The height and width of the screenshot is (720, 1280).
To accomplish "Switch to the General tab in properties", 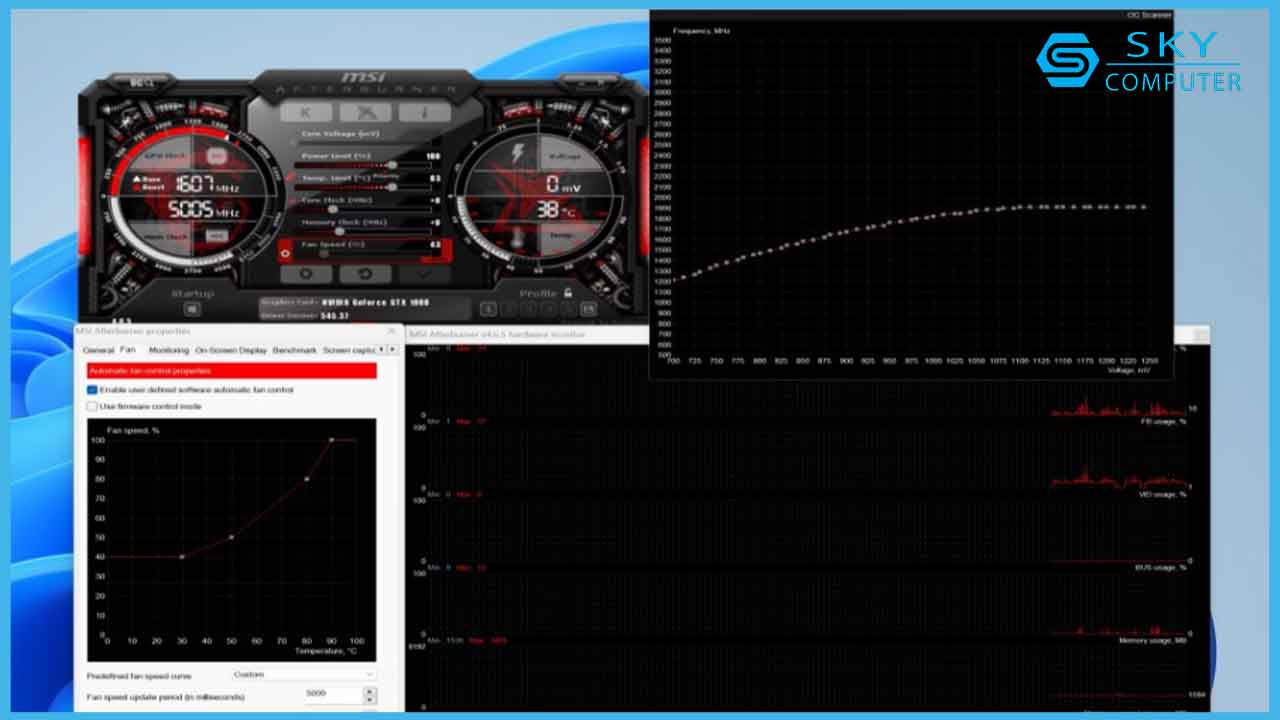I will click(x=99, y=350).
